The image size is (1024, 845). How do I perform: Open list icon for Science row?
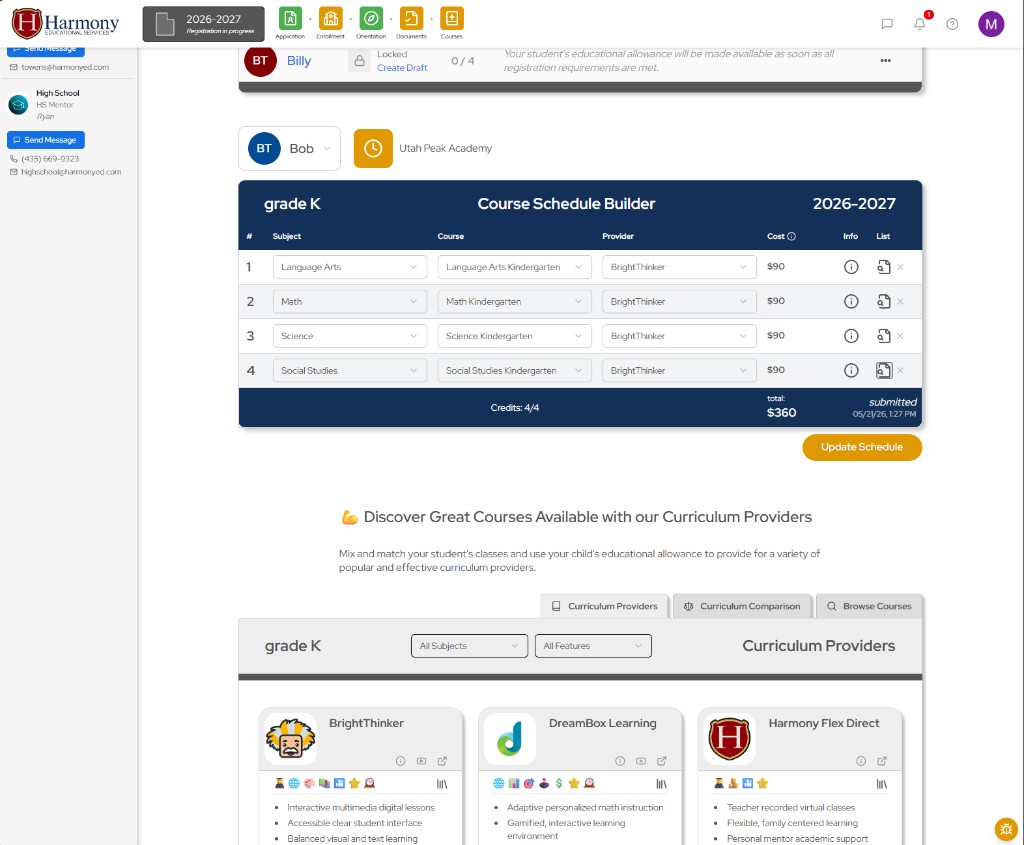click(x=884, y=336)
